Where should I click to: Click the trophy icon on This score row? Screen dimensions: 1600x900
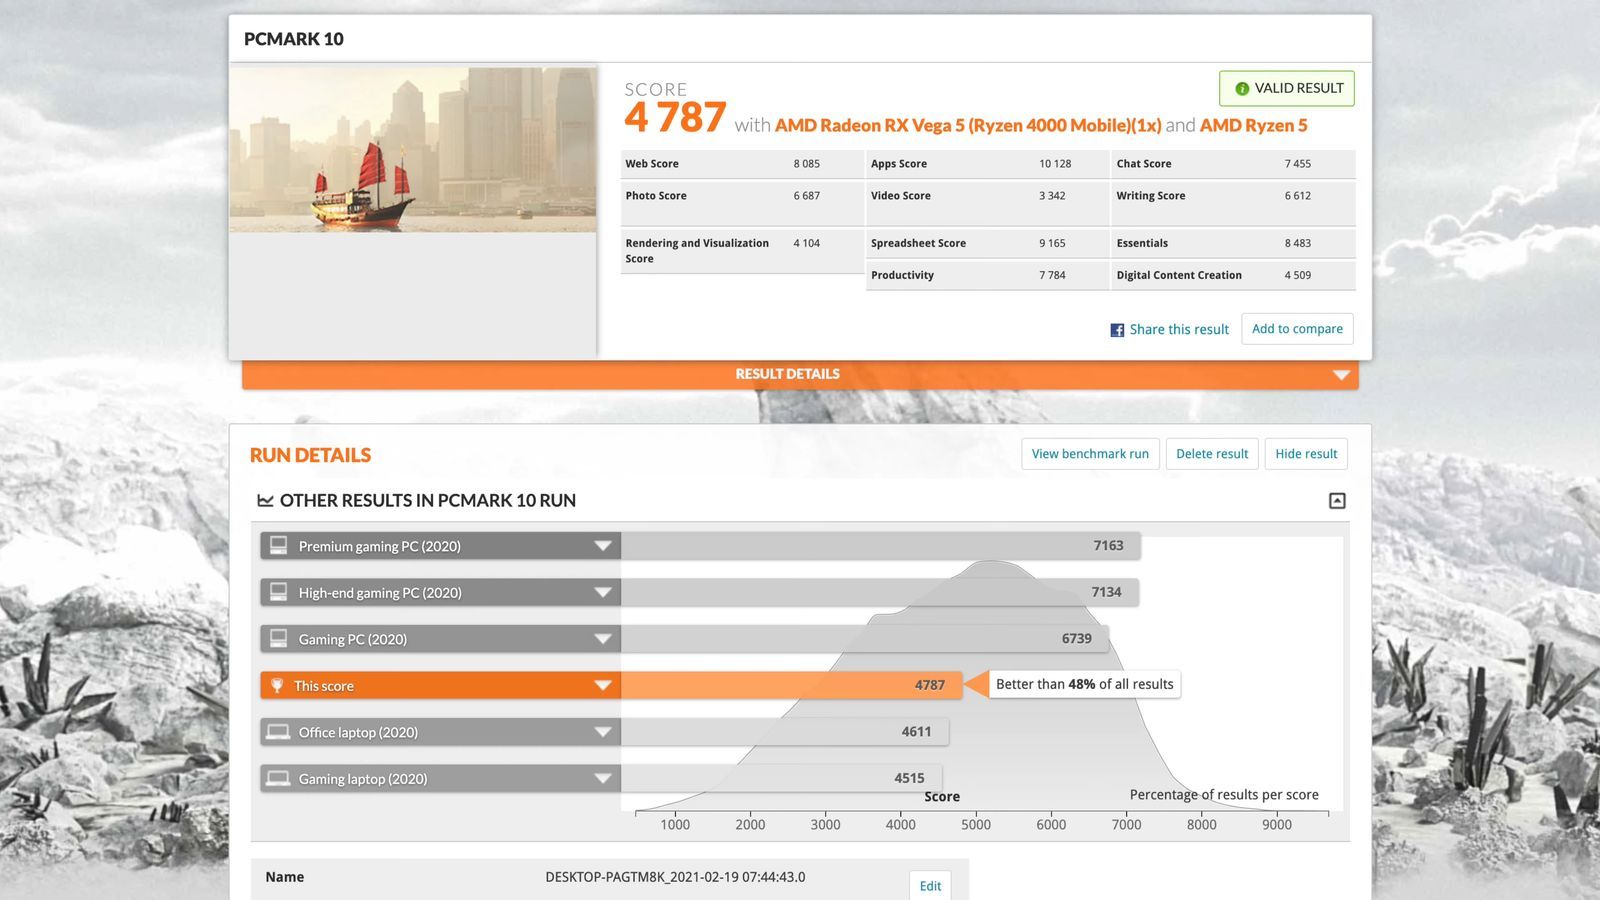(277, 685)
